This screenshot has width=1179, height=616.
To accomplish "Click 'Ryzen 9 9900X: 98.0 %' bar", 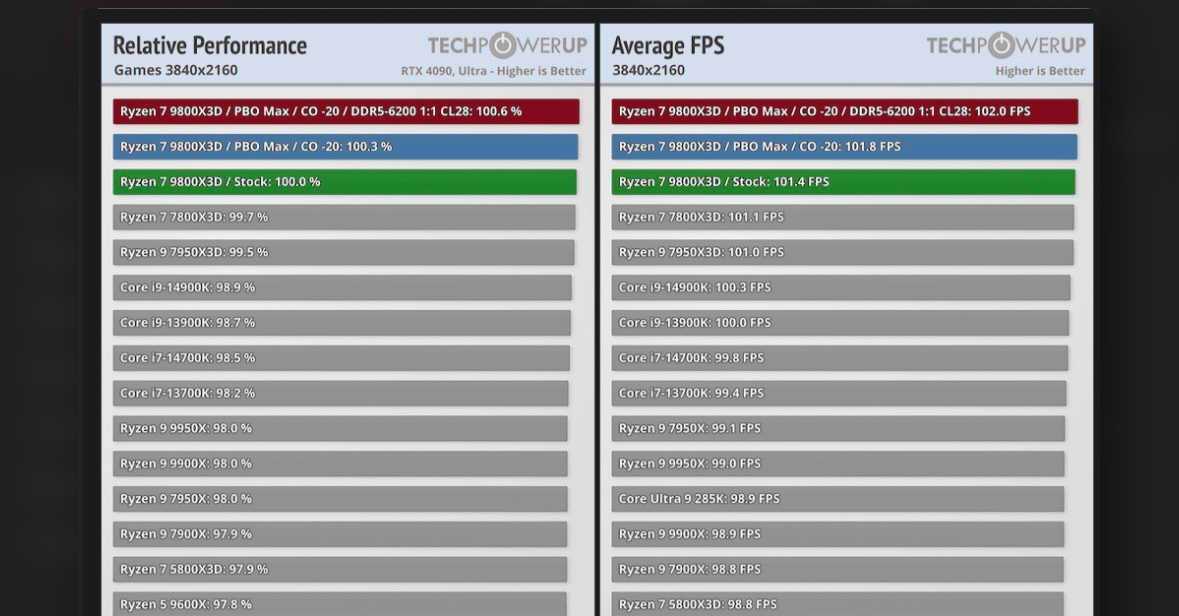I will pos(340,464).
